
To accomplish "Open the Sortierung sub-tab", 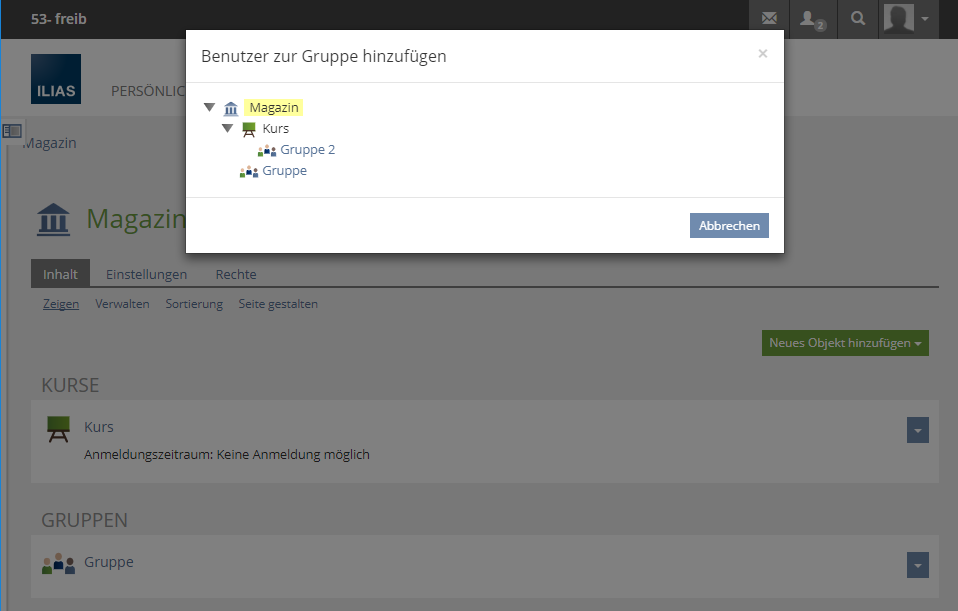I will click(x=194, y=304).
